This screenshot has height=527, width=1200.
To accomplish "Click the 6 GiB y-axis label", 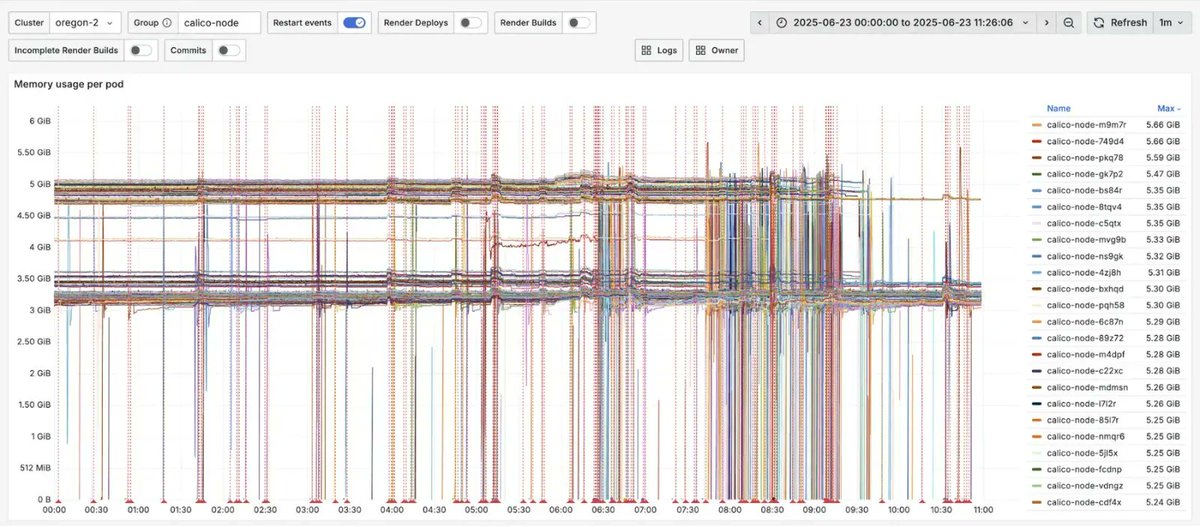I will click(39, 121).
